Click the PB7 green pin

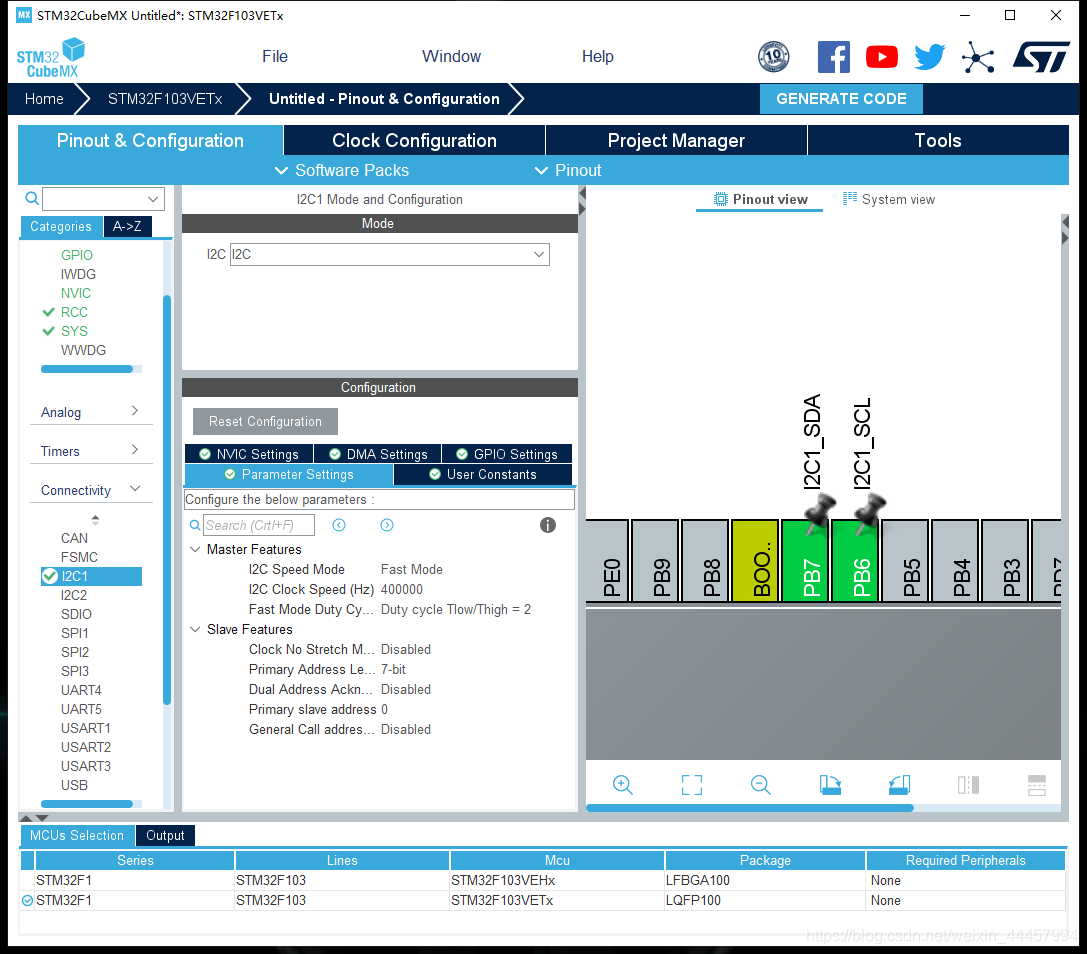[805, 560]
